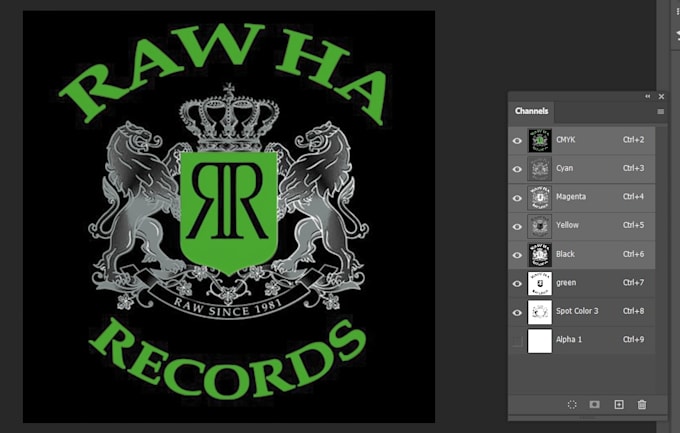Select Spot Color 3 thumbnail
The height and width of the screenshot is (433, 680).
point(539,312)
